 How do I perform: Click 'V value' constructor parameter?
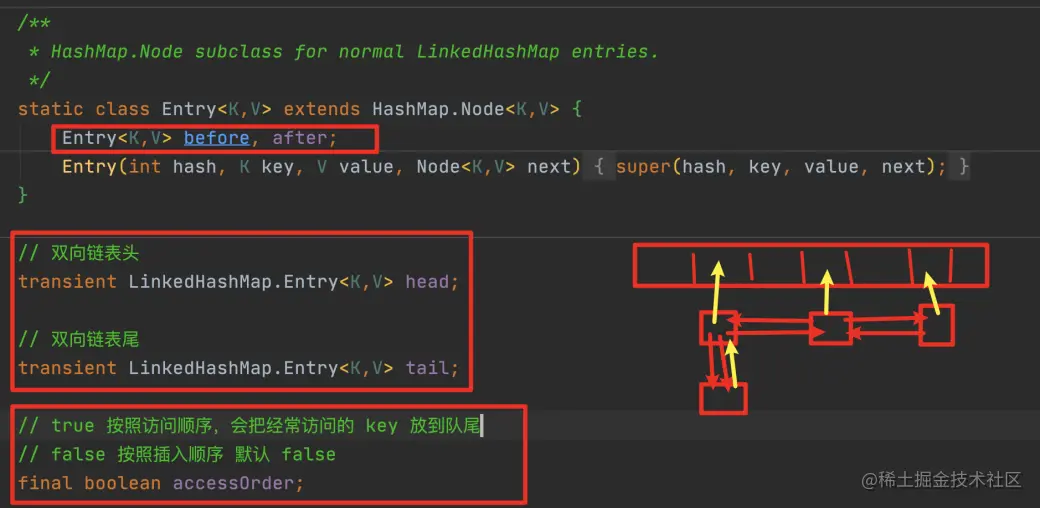point(355,166)
